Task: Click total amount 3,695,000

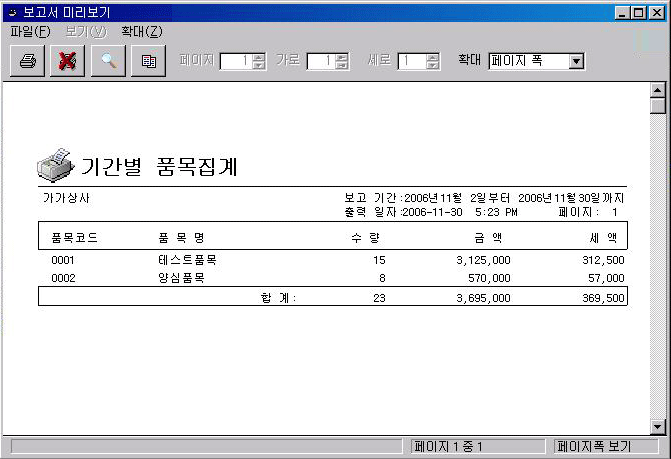Action: pyautogui.click(x=483, y=298)
